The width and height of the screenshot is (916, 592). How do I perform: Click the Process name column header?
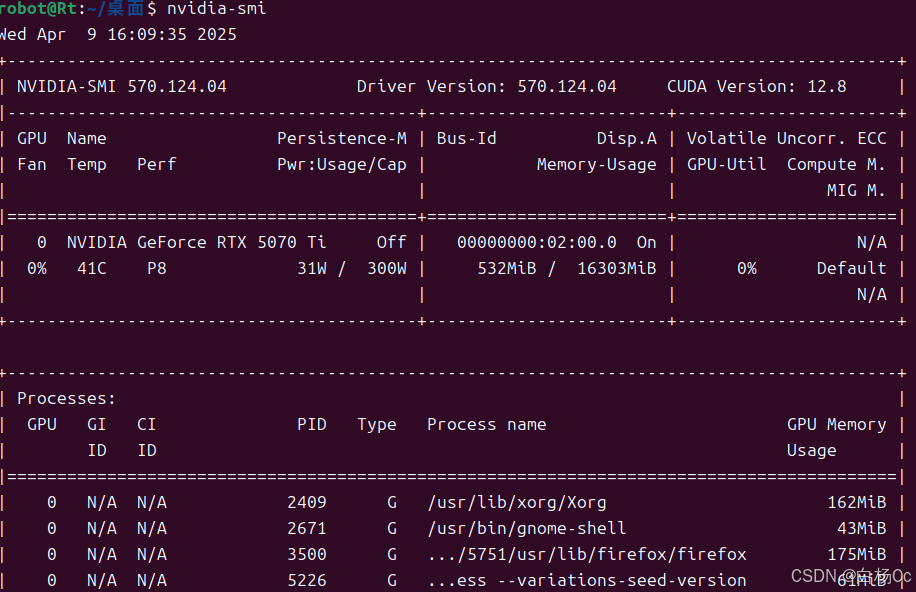(x=487, y=424)
